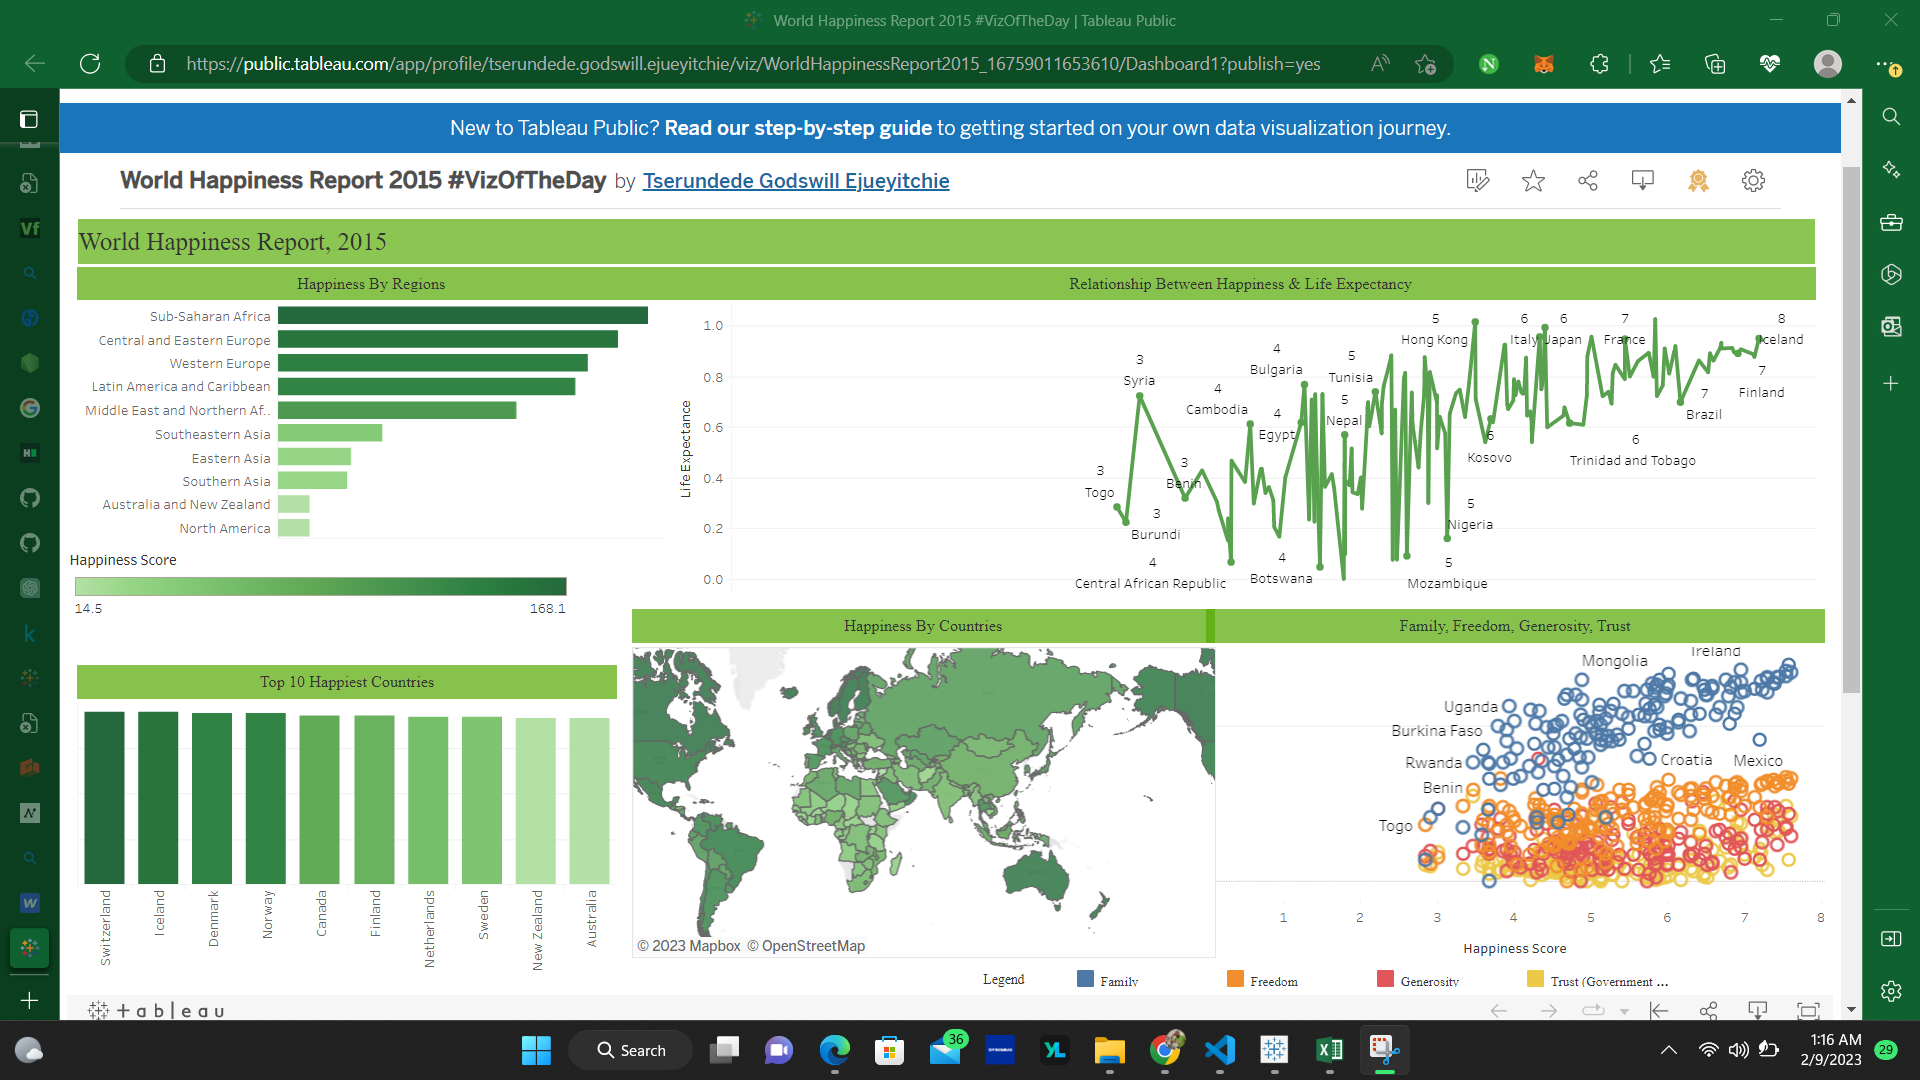Click the Viz of the Day award badge
The height and width of the screenshot is (1080, 1920).
point(1698,181)
